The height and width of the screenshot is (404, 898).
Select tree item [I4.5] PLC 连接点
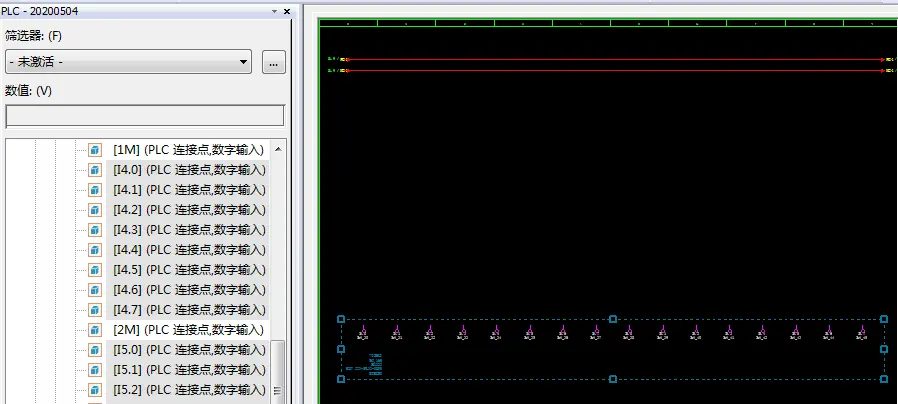(x=189, y=270)
